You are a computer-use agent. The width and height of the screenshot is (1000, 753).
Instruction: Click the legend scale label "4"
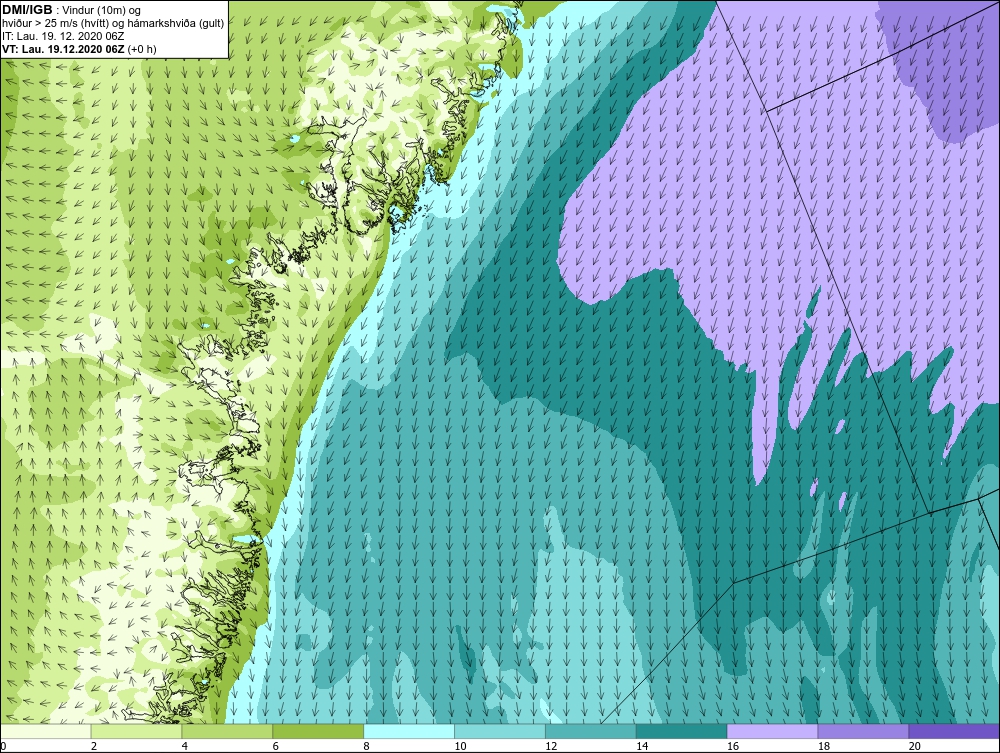pyautogui.click(x=185, y=746)
